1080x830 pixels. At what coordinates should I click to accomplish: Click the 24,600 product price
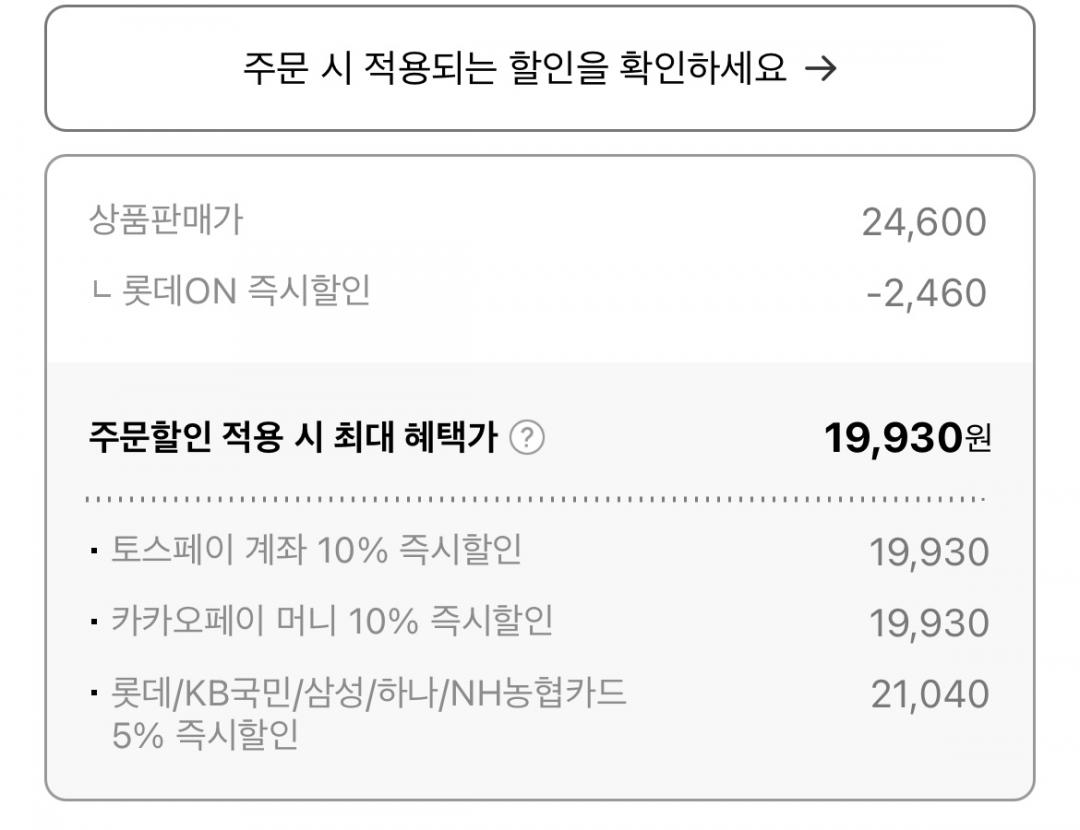pos(923,222)
